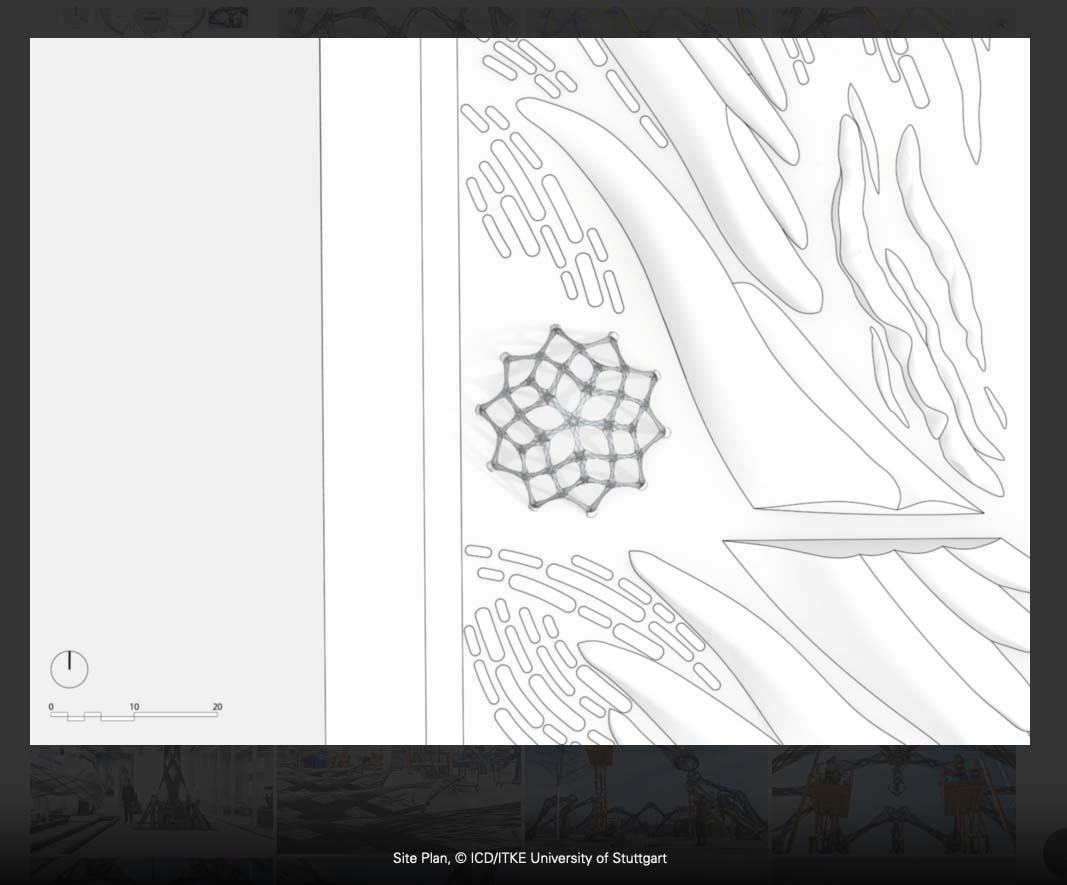1067x885 pixels.
Task: Open third dimmed thumbnail above the site plan
Action: point(645,19)
